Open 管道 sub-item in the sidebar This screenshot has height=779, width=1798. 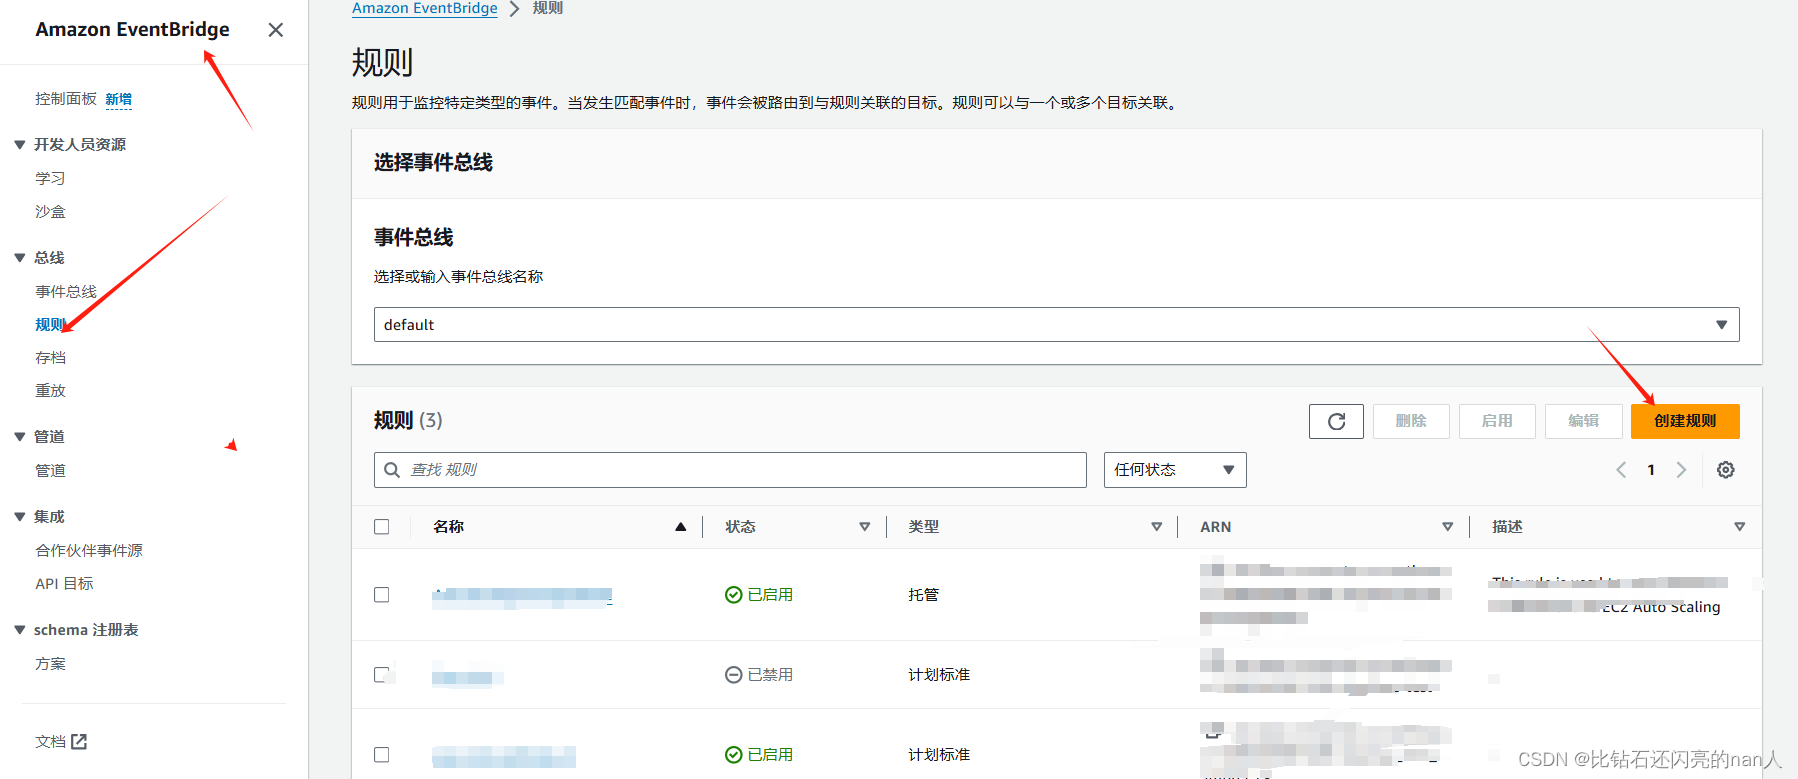click(x=50, y=471)
